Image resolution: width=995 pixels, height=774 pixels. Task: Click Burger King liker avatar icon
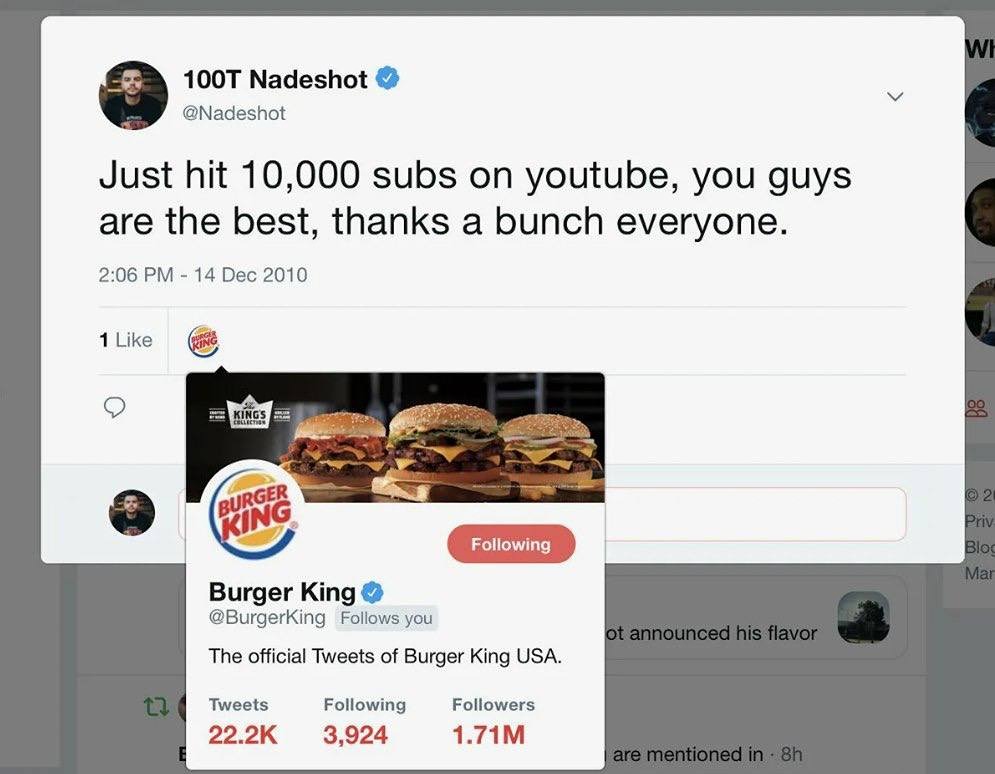click(x=203, y=341)
